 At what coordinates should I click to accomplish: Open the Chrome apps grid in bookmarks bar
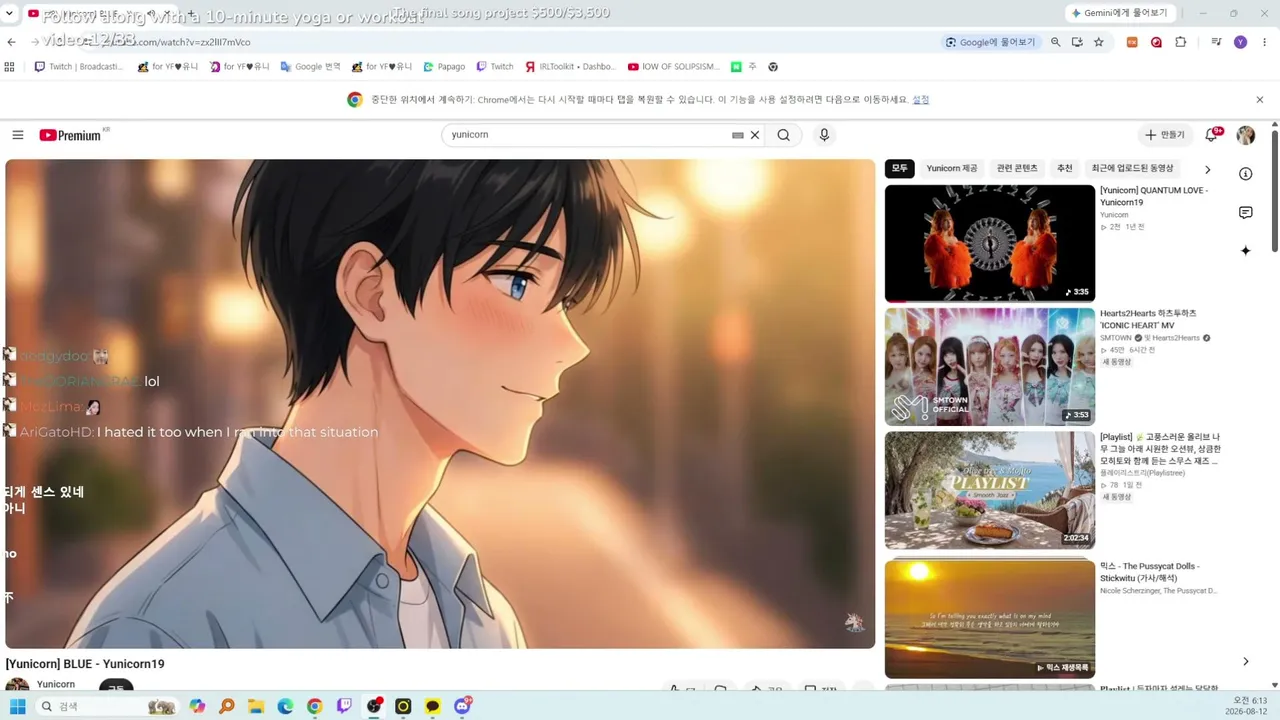10,67
